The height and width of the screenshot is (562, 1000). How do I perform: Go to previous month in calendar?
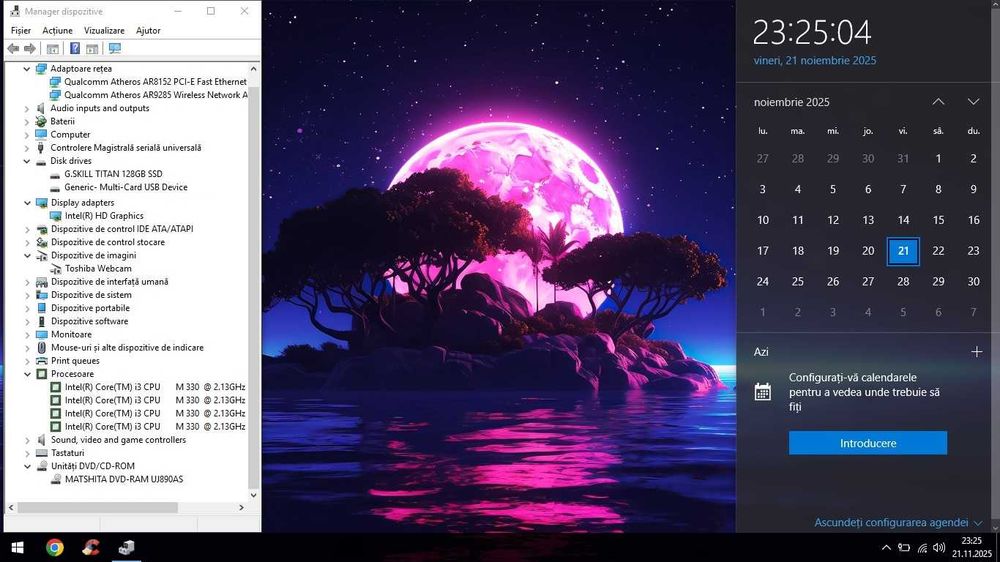pos(938,102)
